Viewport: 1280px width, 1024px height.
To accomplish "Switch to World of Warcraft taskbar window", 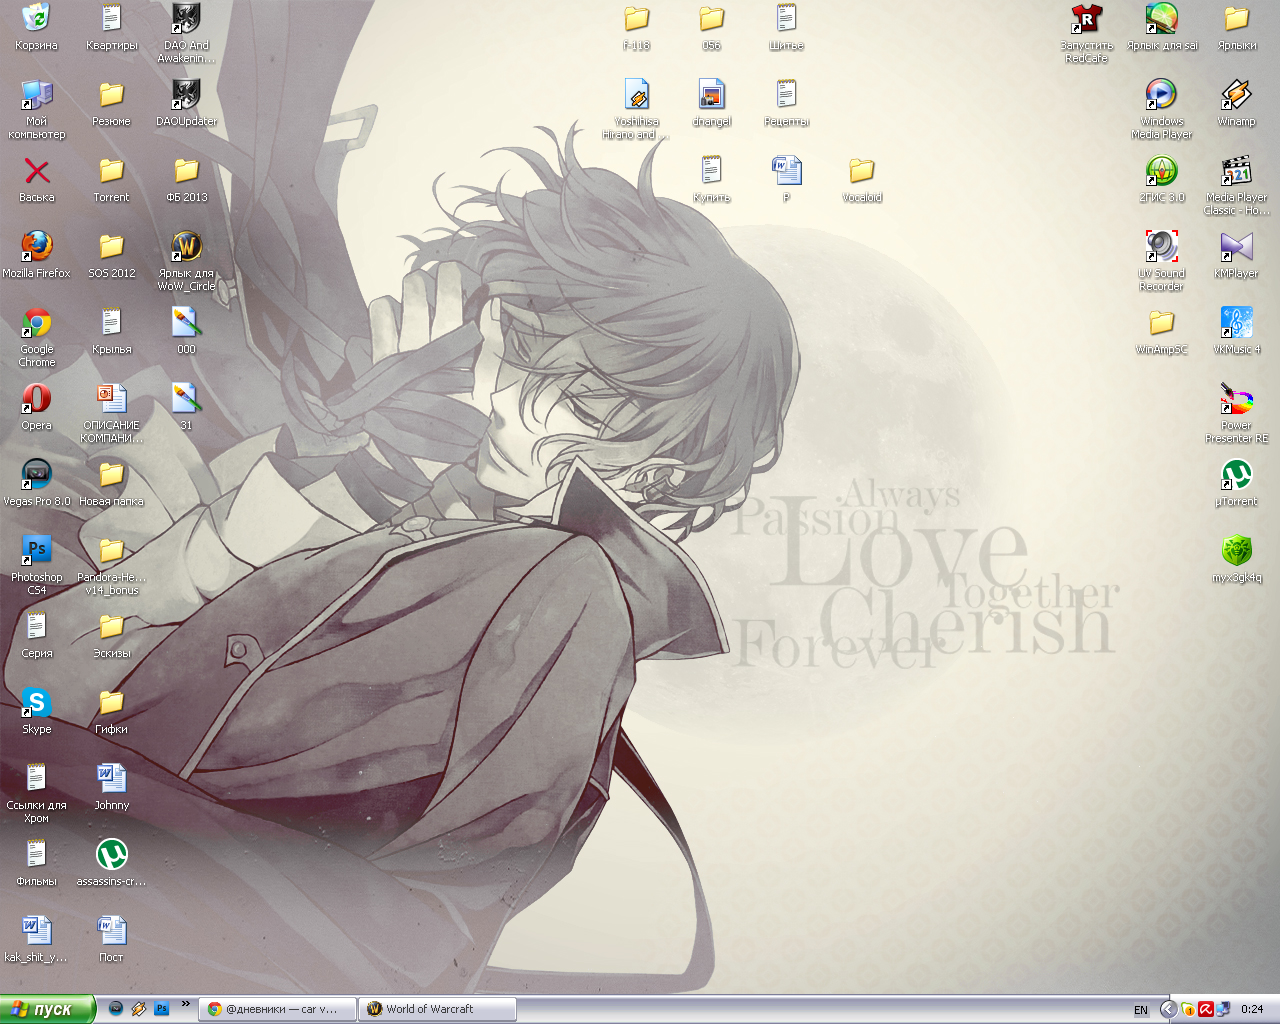I will (x=438, y=1009).
